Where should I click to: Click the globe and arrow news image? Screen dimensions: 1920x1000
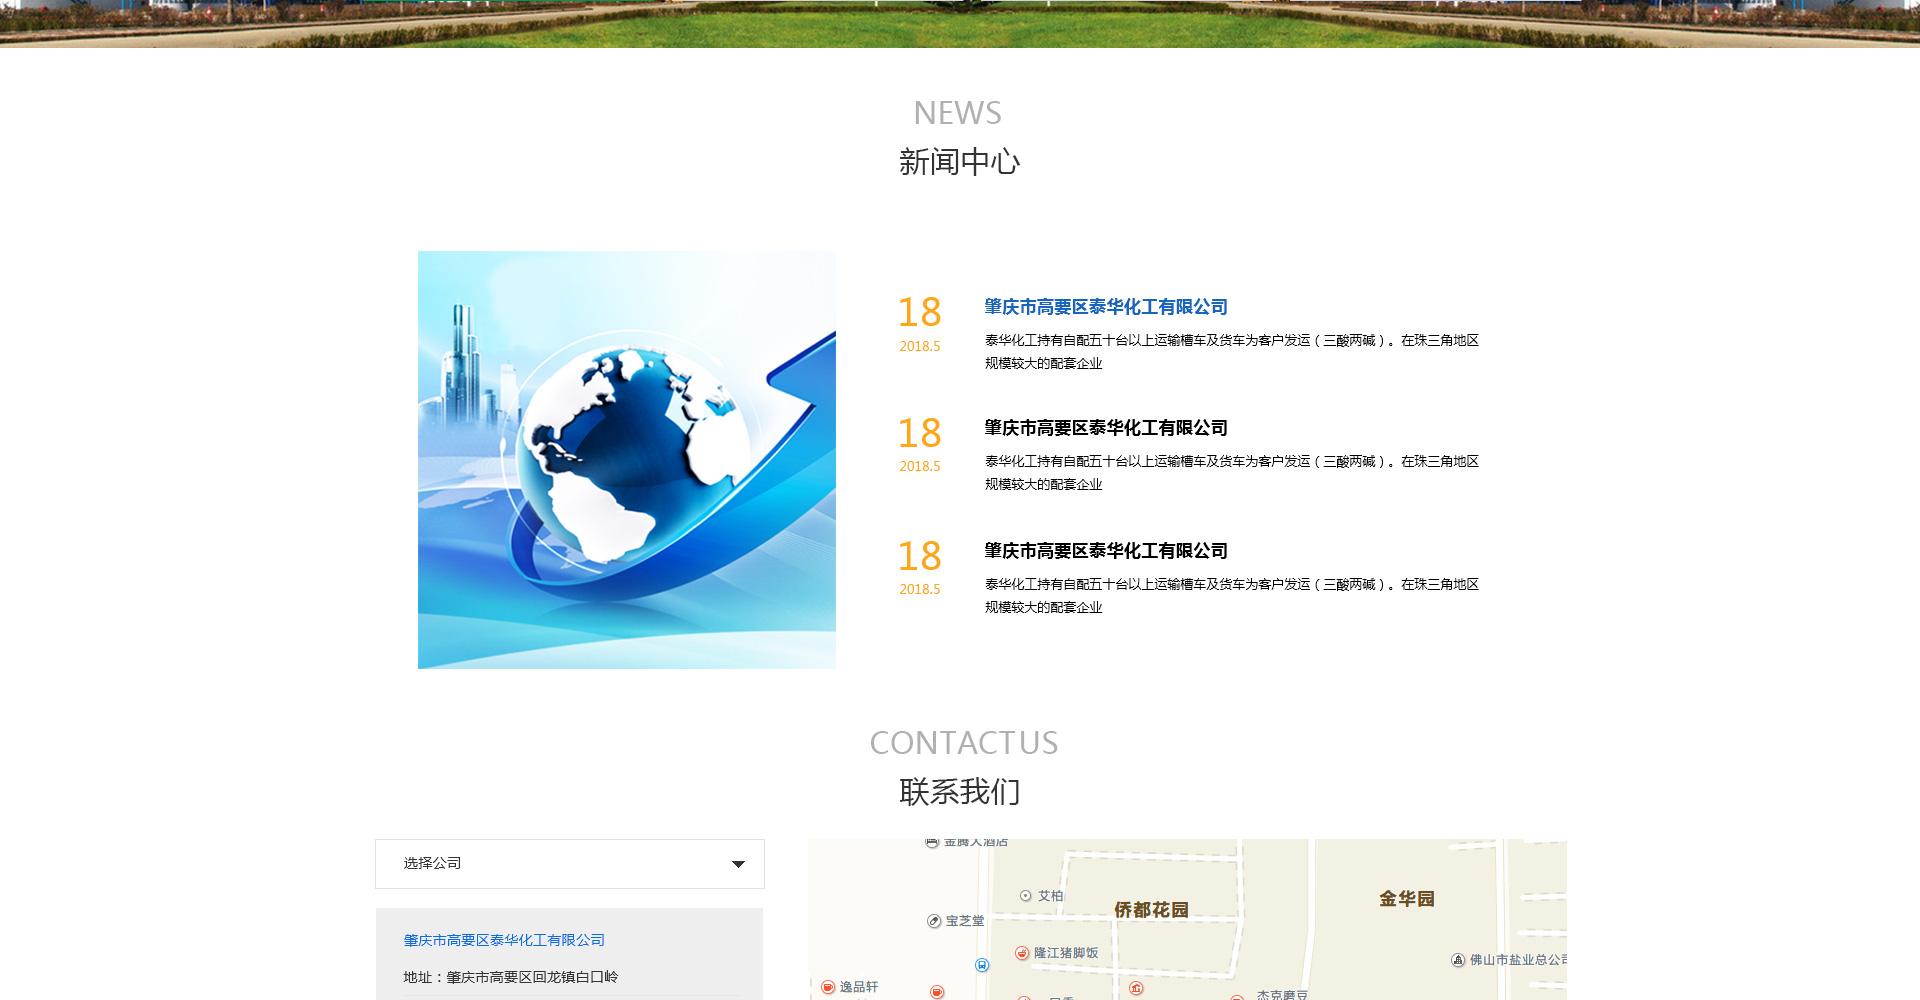pos(626,460)
